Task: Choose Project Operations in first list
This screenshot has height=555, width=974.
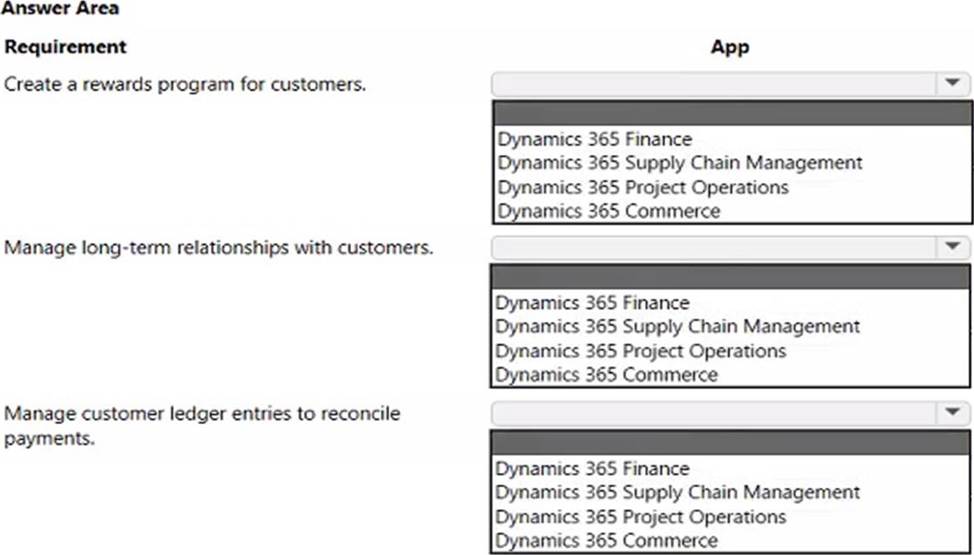Action: pyautogui.click(x=643, y=187)
